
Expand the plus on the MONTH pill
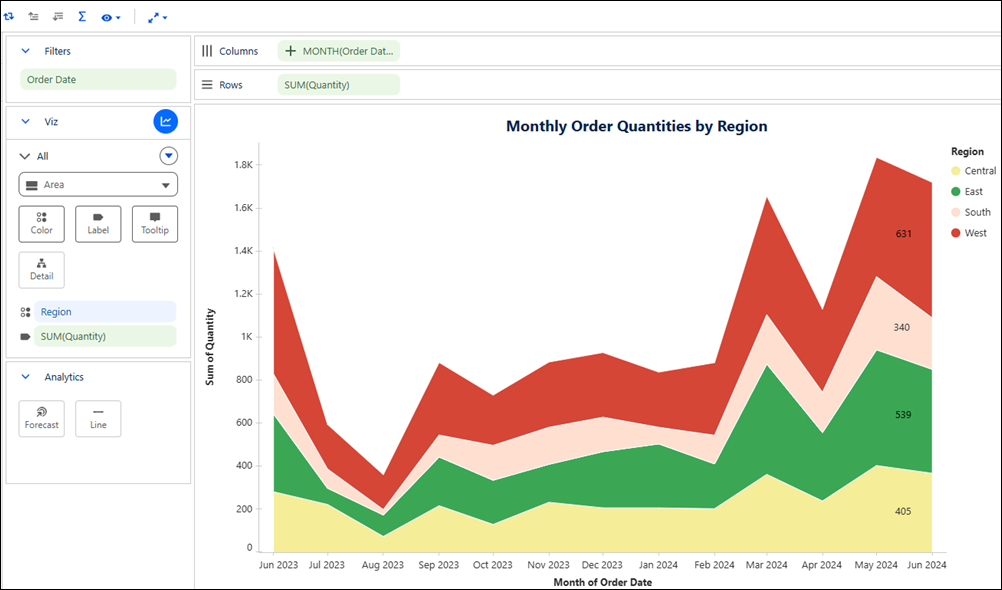pyautogui.click(x=290, y=51)
